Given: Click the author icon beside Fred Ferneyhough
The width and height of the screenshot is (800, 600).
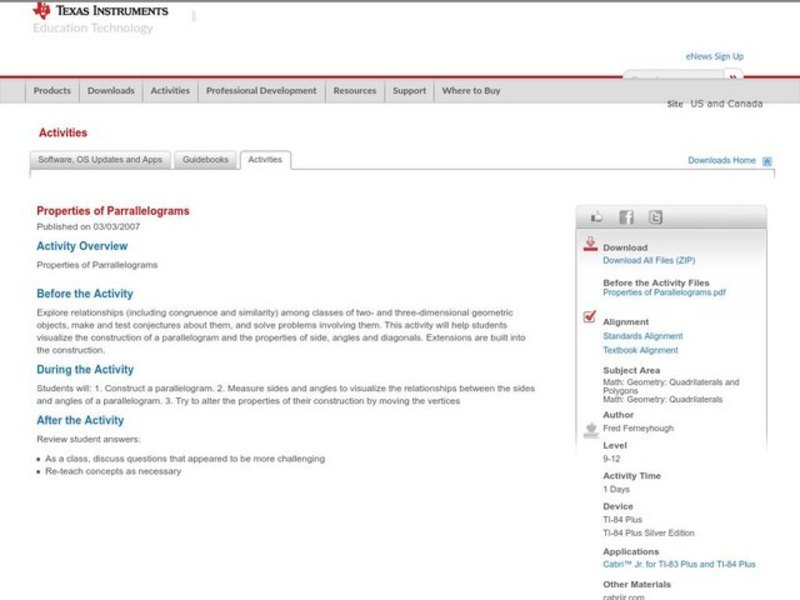Looking at the screenshot, I should (x=590, y=429).
